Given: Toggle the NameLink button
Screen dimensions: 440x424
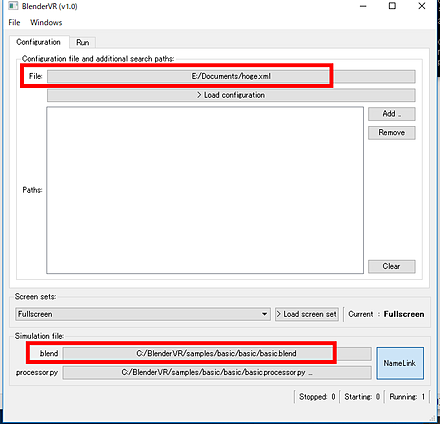Looking at the screenshot, I should coord(400,363).
